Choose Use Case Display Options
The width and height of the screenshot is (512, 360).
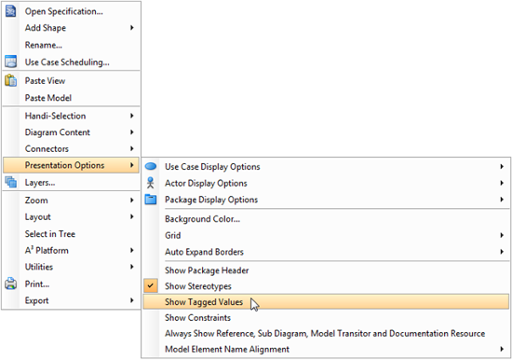(x=326, y=166)
